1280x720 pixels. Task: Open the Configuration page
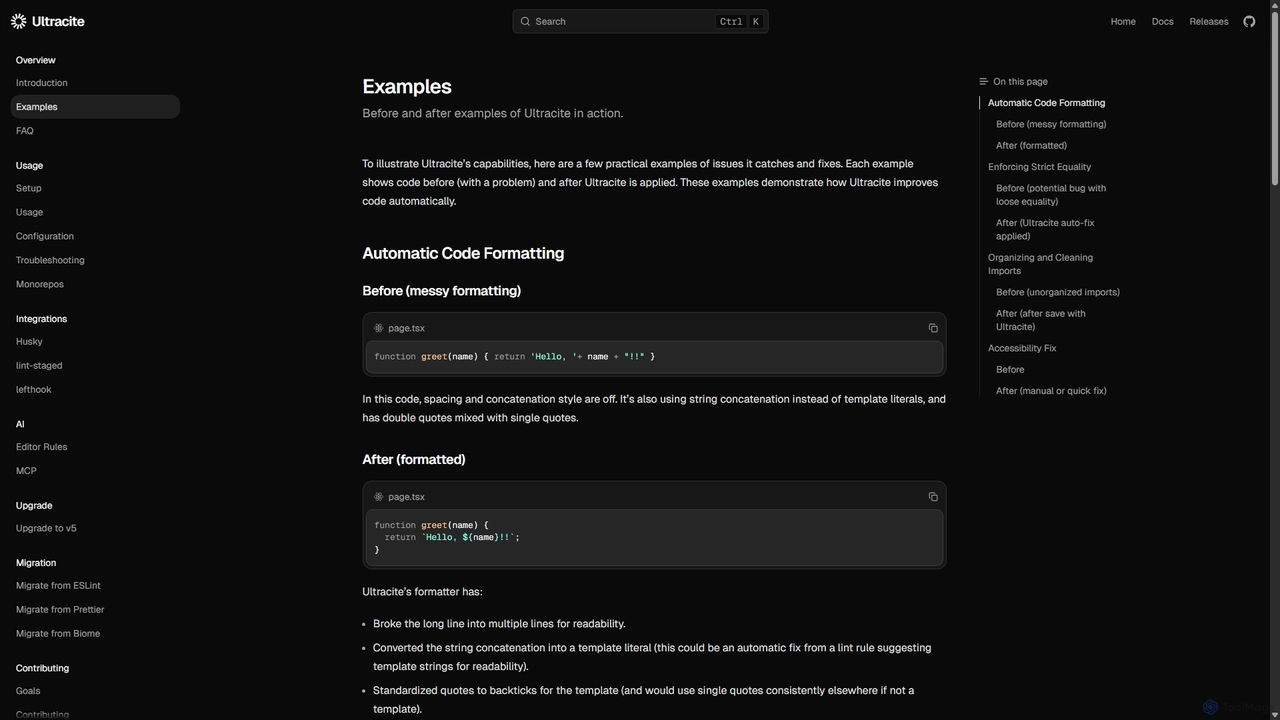click(95, 236)
